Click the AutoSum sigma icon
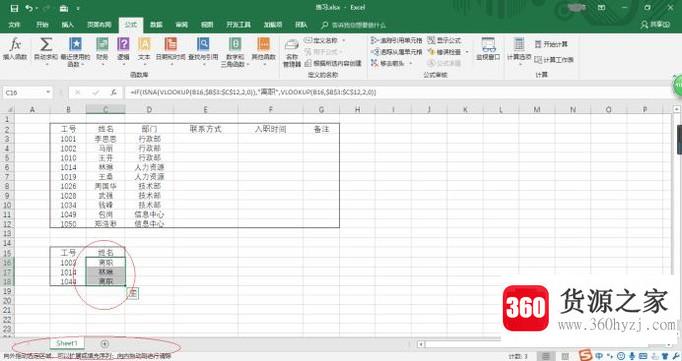 [46, 45]
